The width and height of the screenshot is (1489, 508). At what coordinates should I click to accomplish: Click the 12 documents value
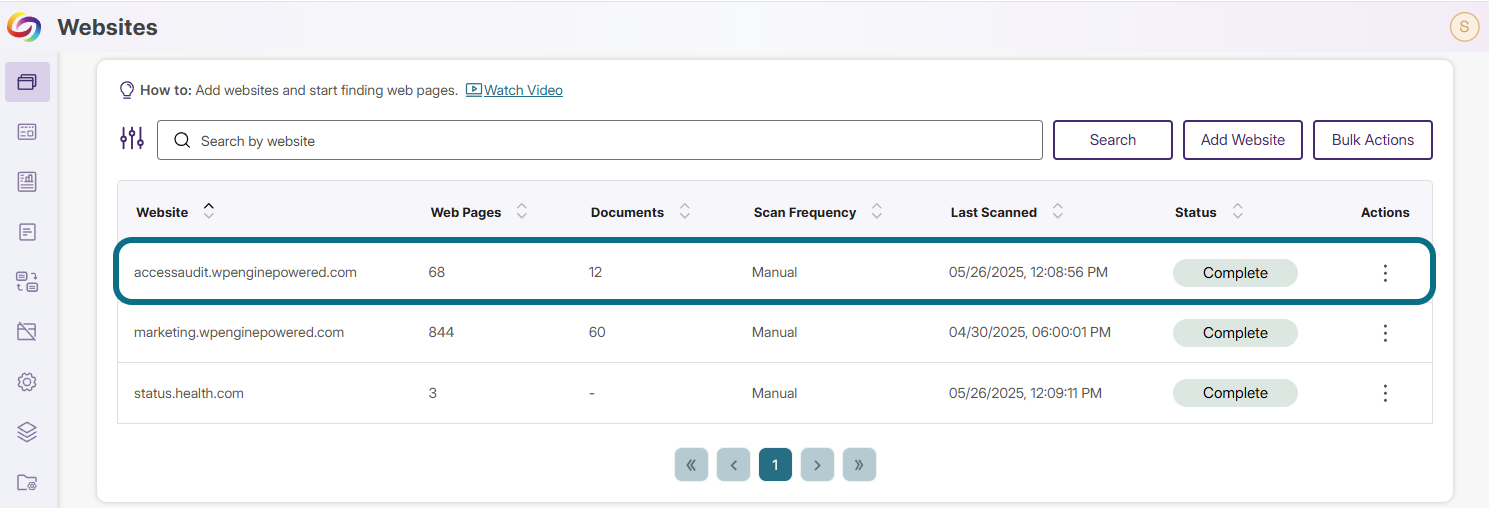595,272
